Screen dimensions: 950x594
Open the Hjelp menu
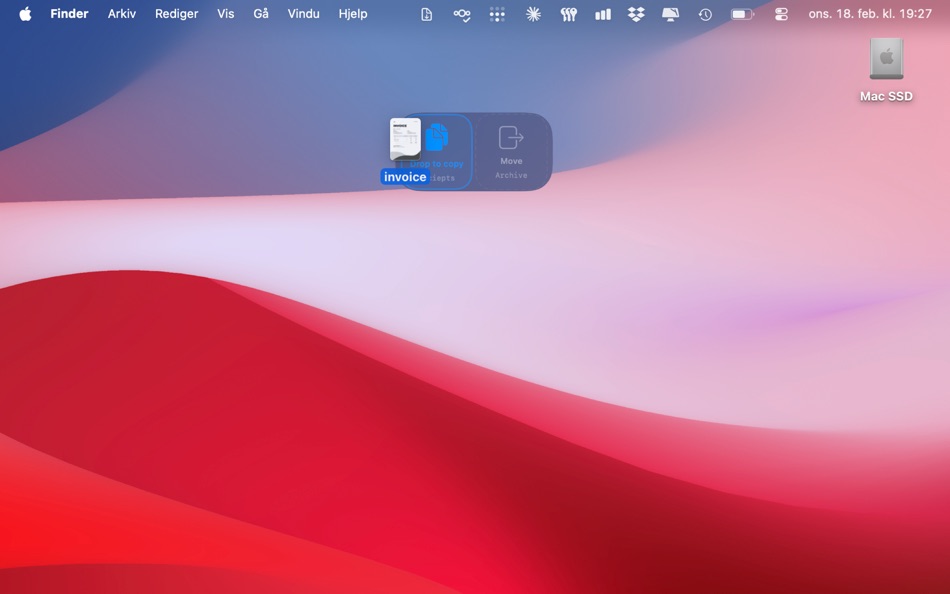(352, 14)
